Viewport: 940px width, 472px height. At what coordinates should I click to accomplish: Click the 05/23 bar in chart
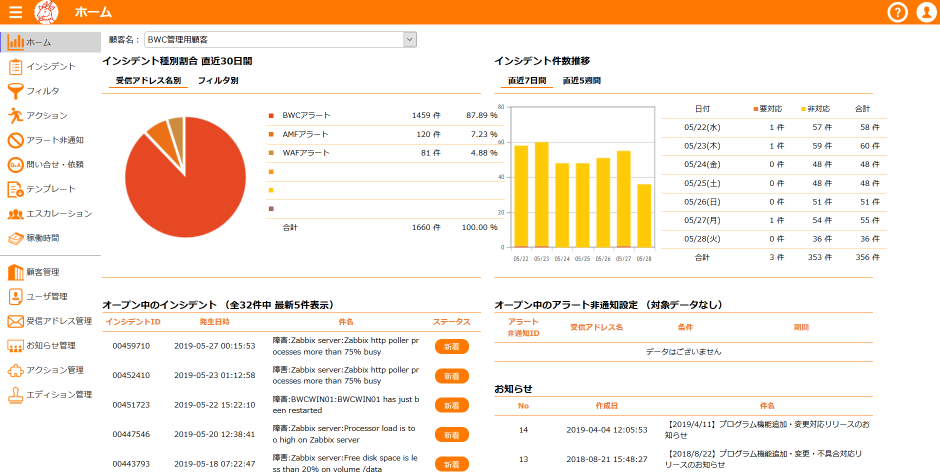[541, 195]
